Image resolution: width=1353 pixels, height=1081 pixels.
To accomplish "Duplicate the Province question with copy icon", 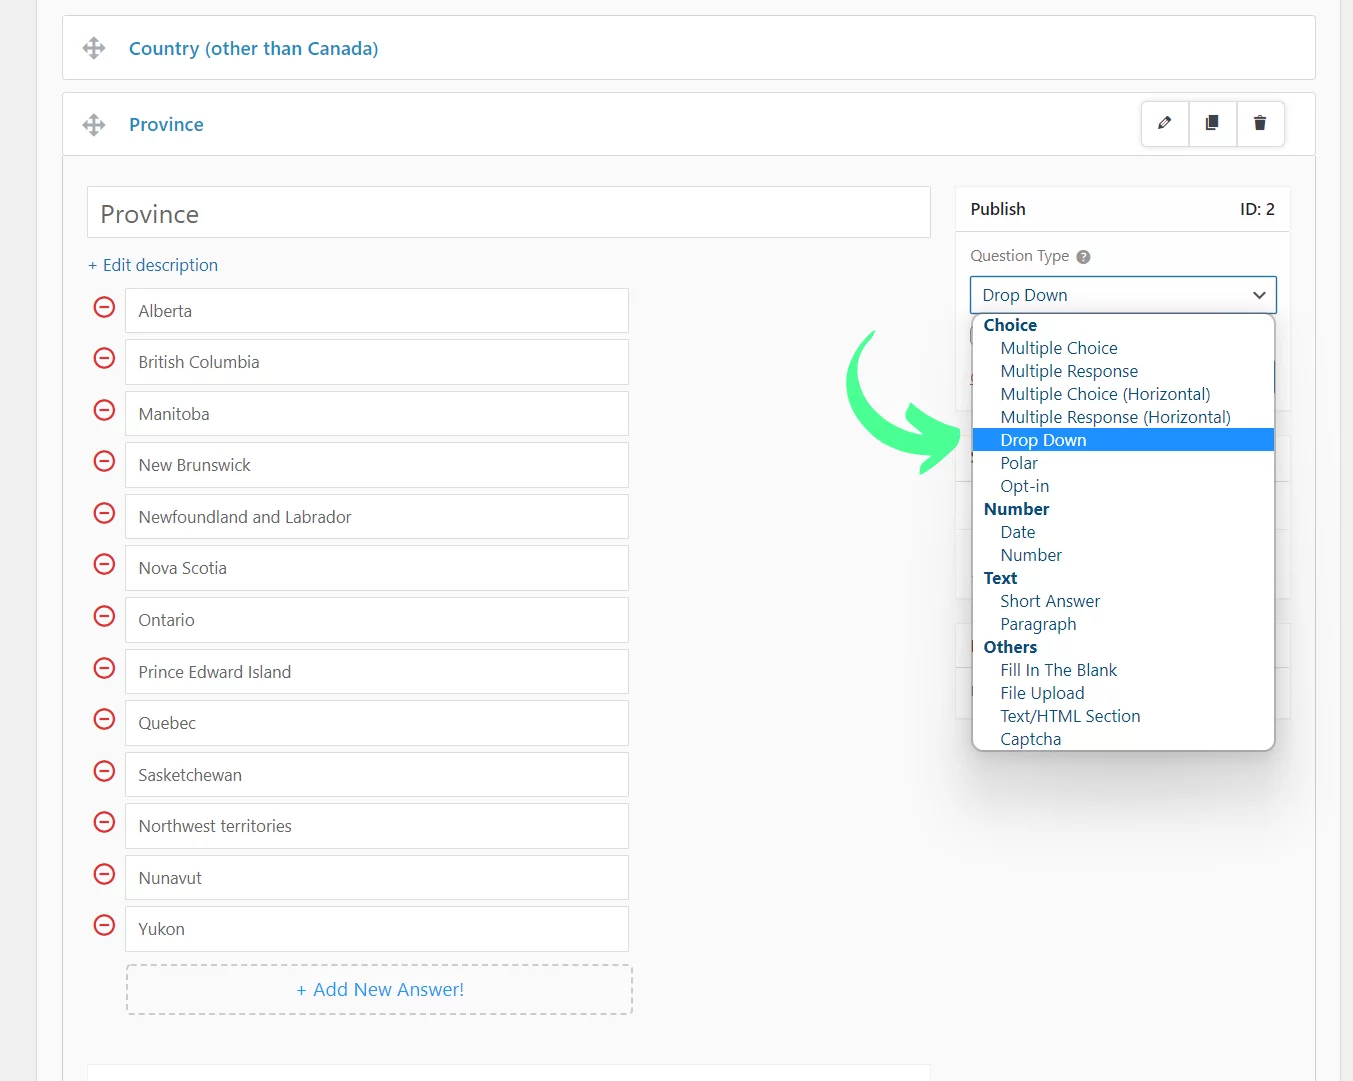I will point(1212,124).
